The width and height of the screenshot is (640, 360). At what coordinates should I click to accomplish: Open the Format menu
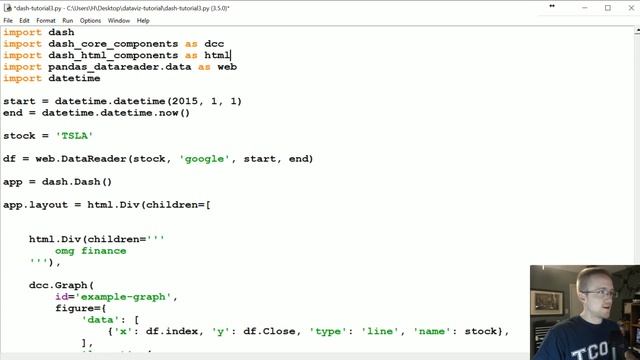[46, 20]
